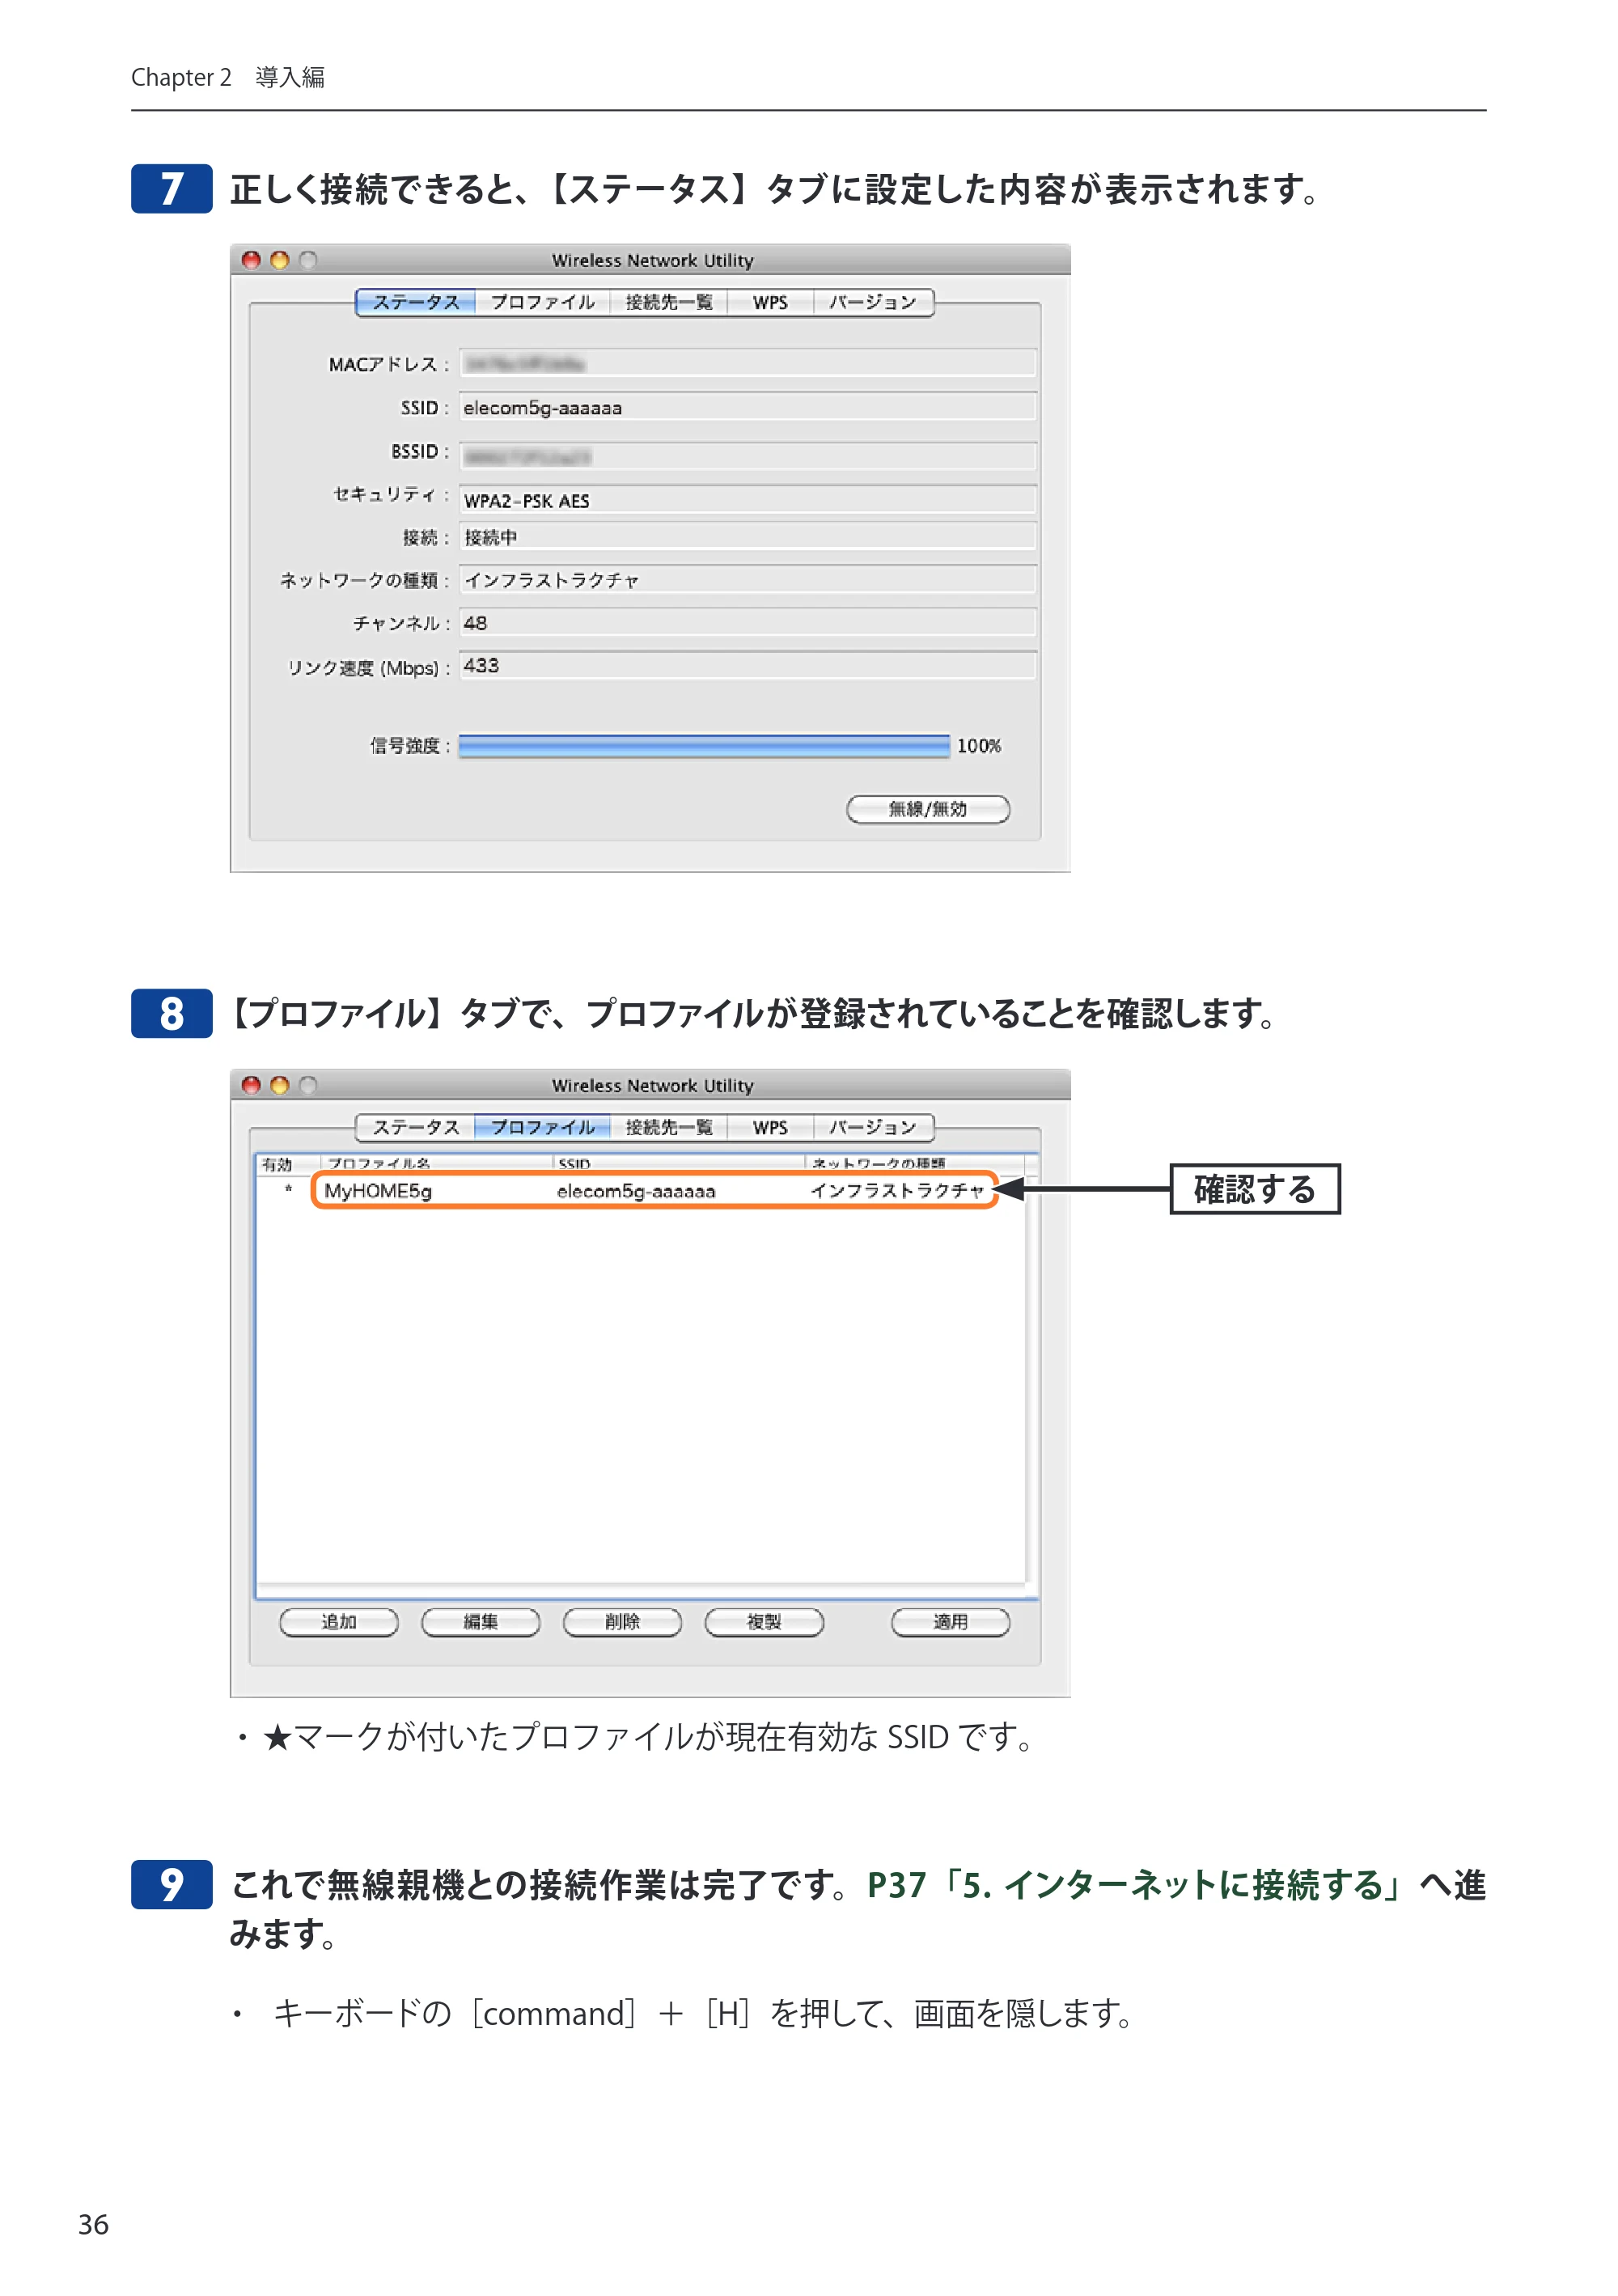This screenshot has height=2296, width=1618.
Task: Click the MAC address field
Action: point(747,363)
